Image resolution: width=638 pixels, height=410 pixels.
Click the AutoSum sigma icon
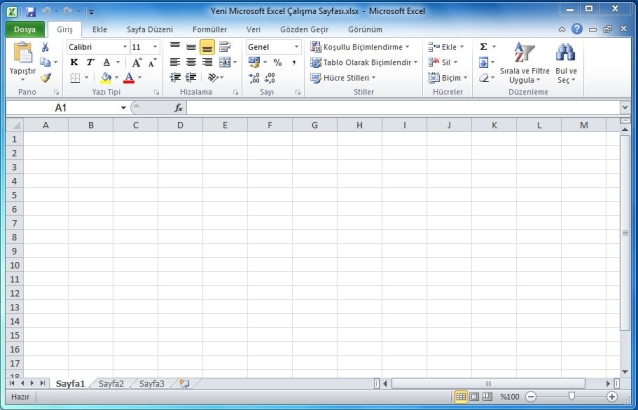coord(484,47)
